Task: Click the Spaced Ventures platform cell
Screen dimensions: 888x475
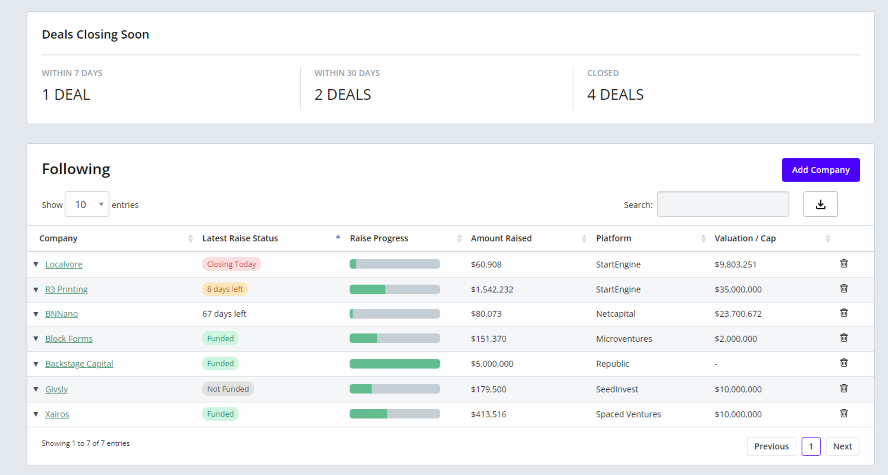Action: tap(629, 414)
